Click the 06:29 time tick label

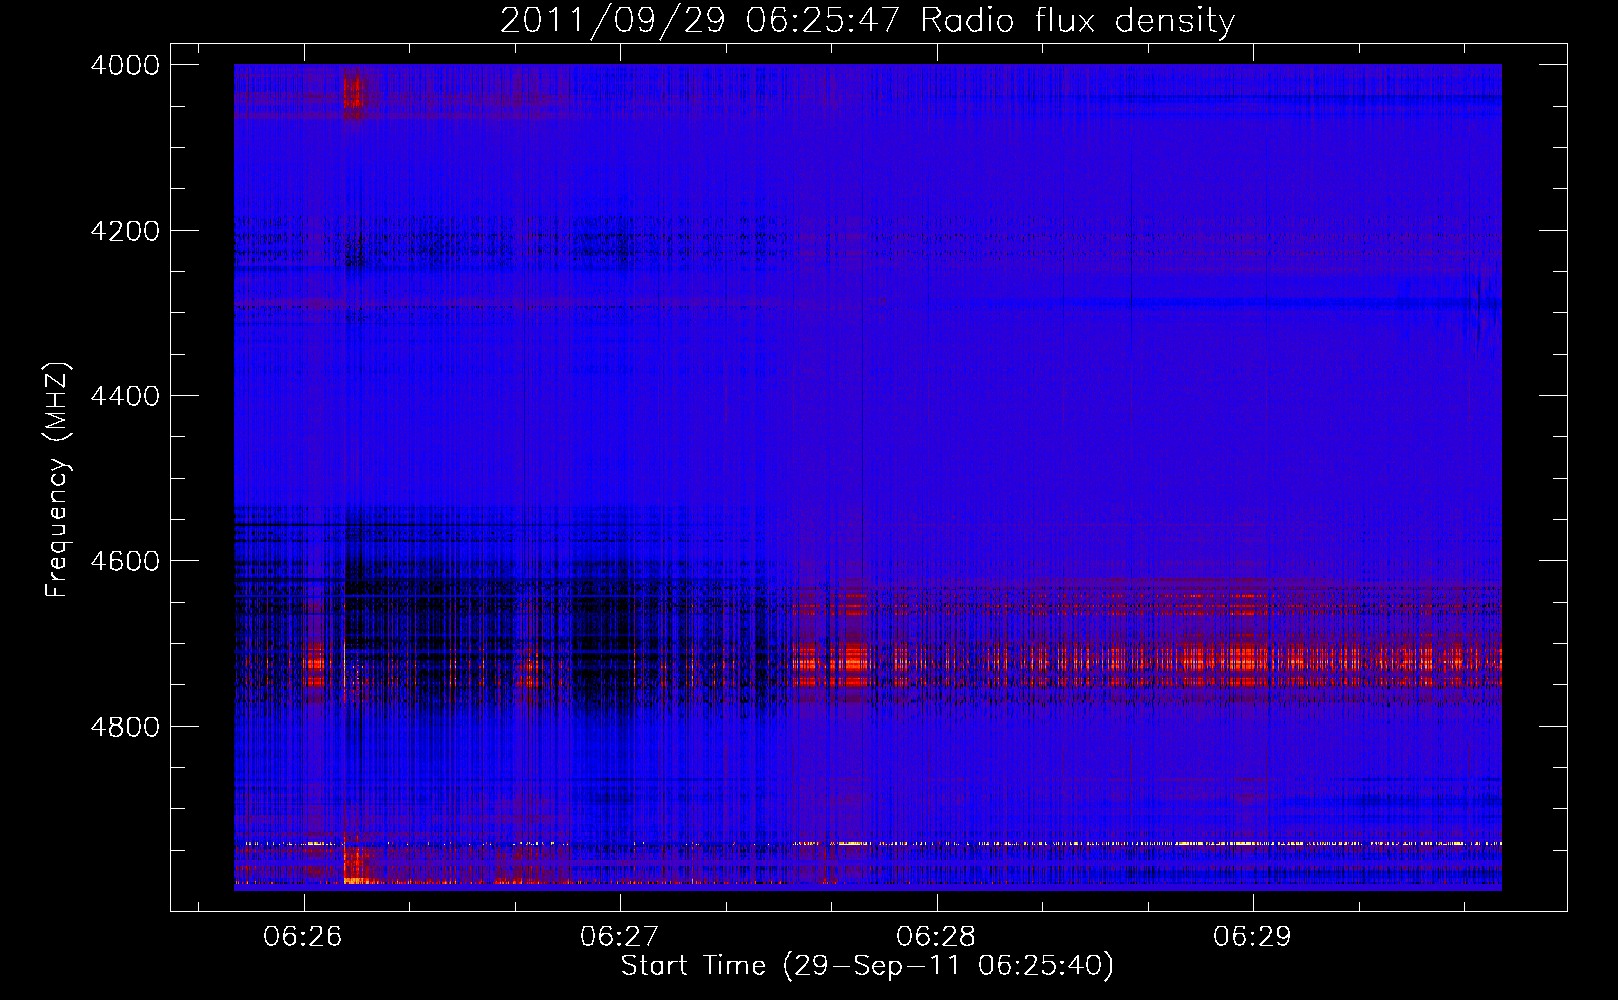pyautogui.click(x=1253, y=937)
